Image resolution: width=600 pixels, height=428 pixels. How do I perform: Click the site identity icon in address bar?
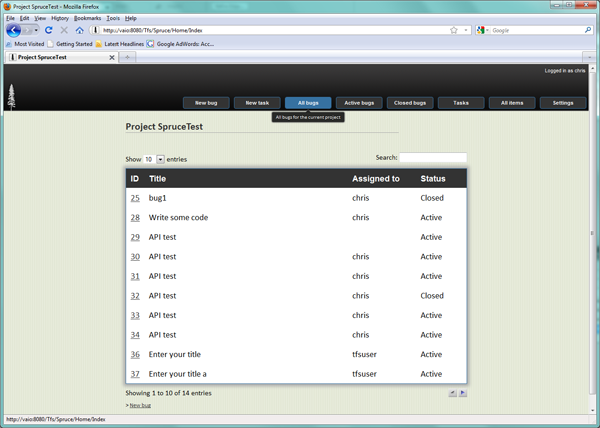[95, 30]
